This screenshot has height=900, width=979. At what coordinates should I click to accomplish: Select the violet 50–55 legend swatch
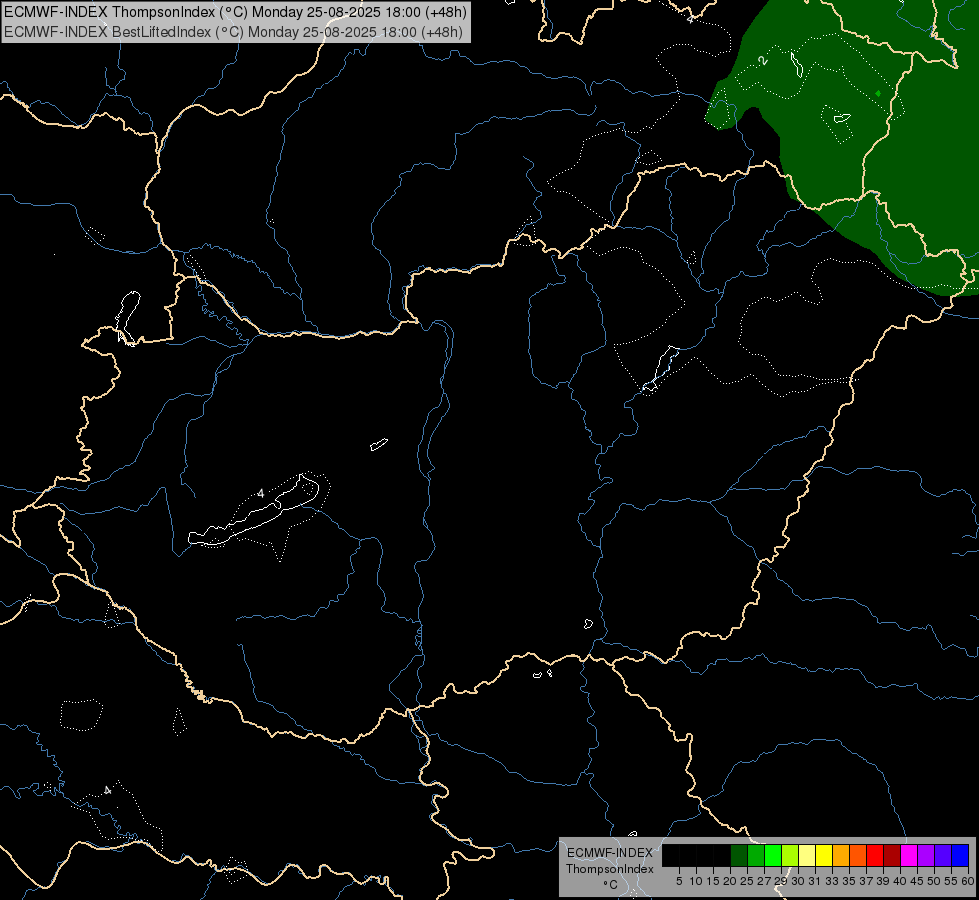coord(943,855)
